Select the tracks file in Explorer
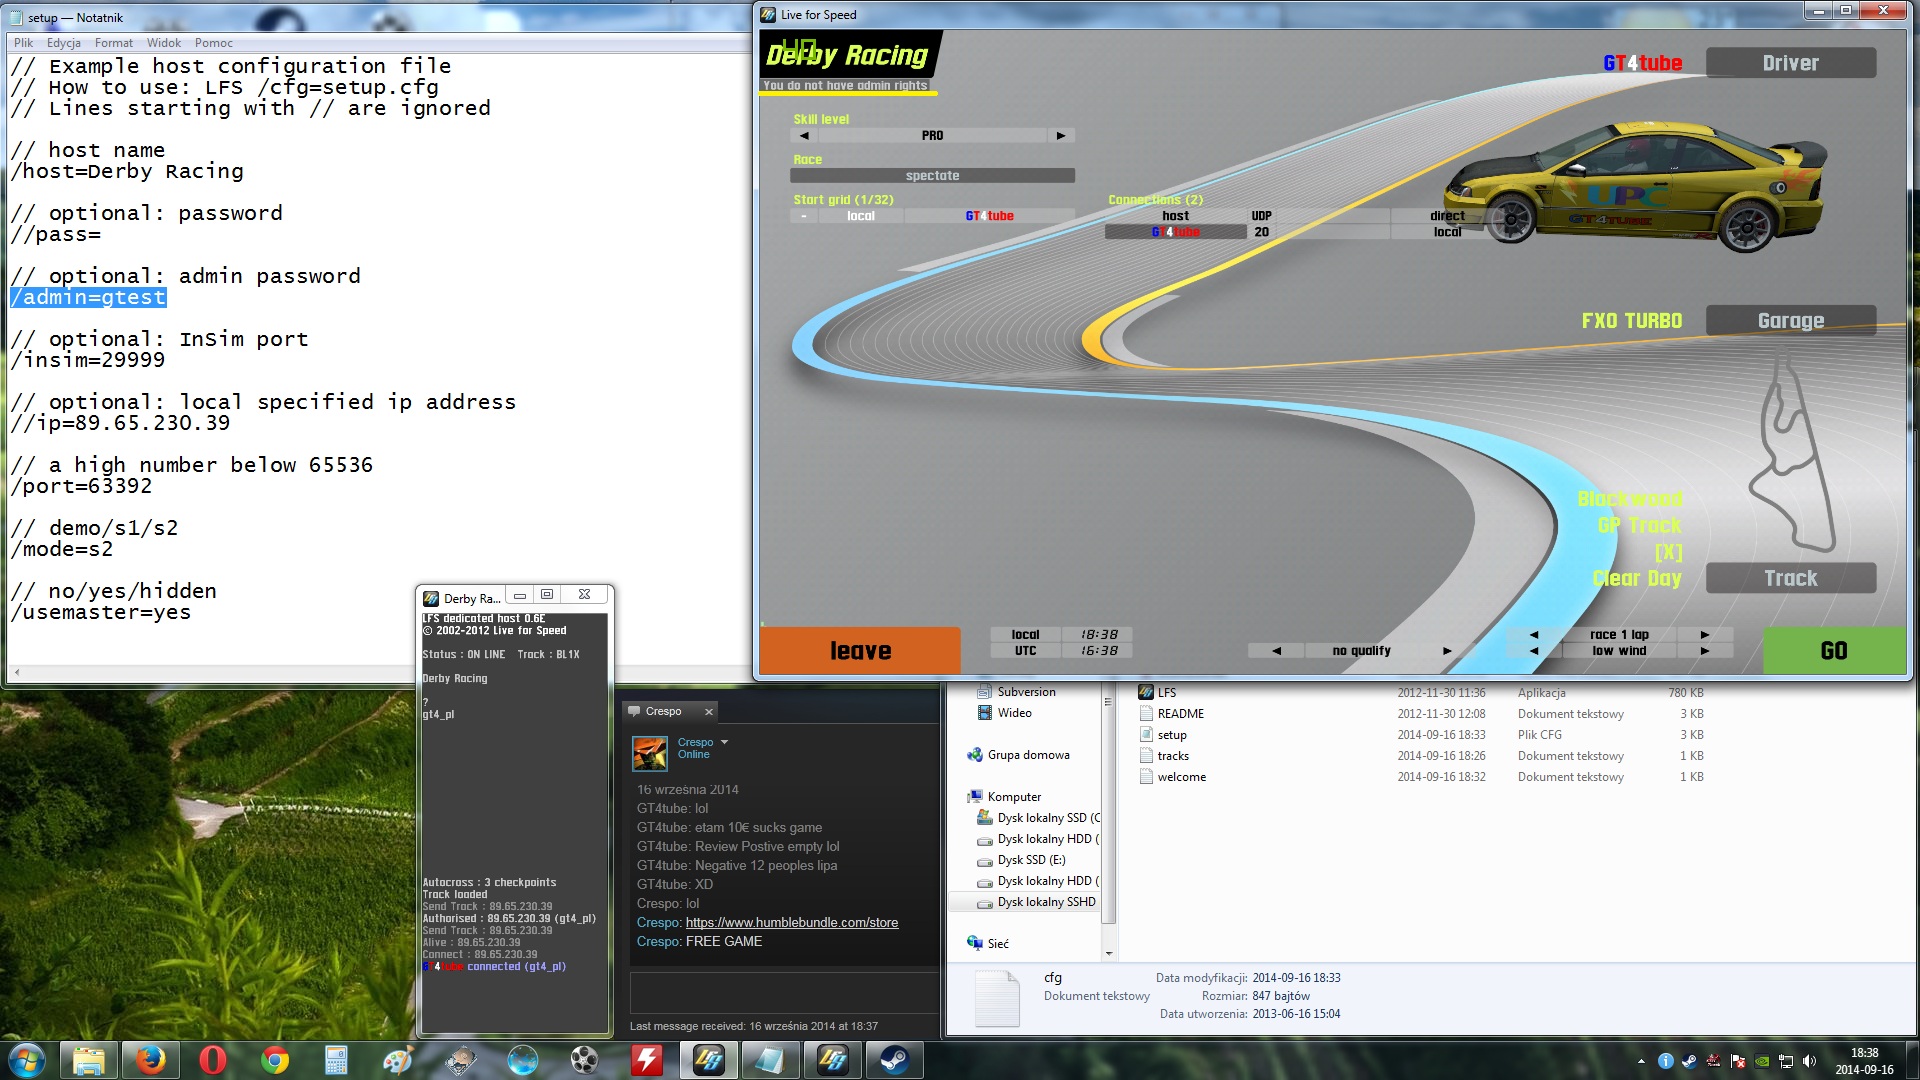This screenshot has height=1080, width=1920. point(1173,756)
